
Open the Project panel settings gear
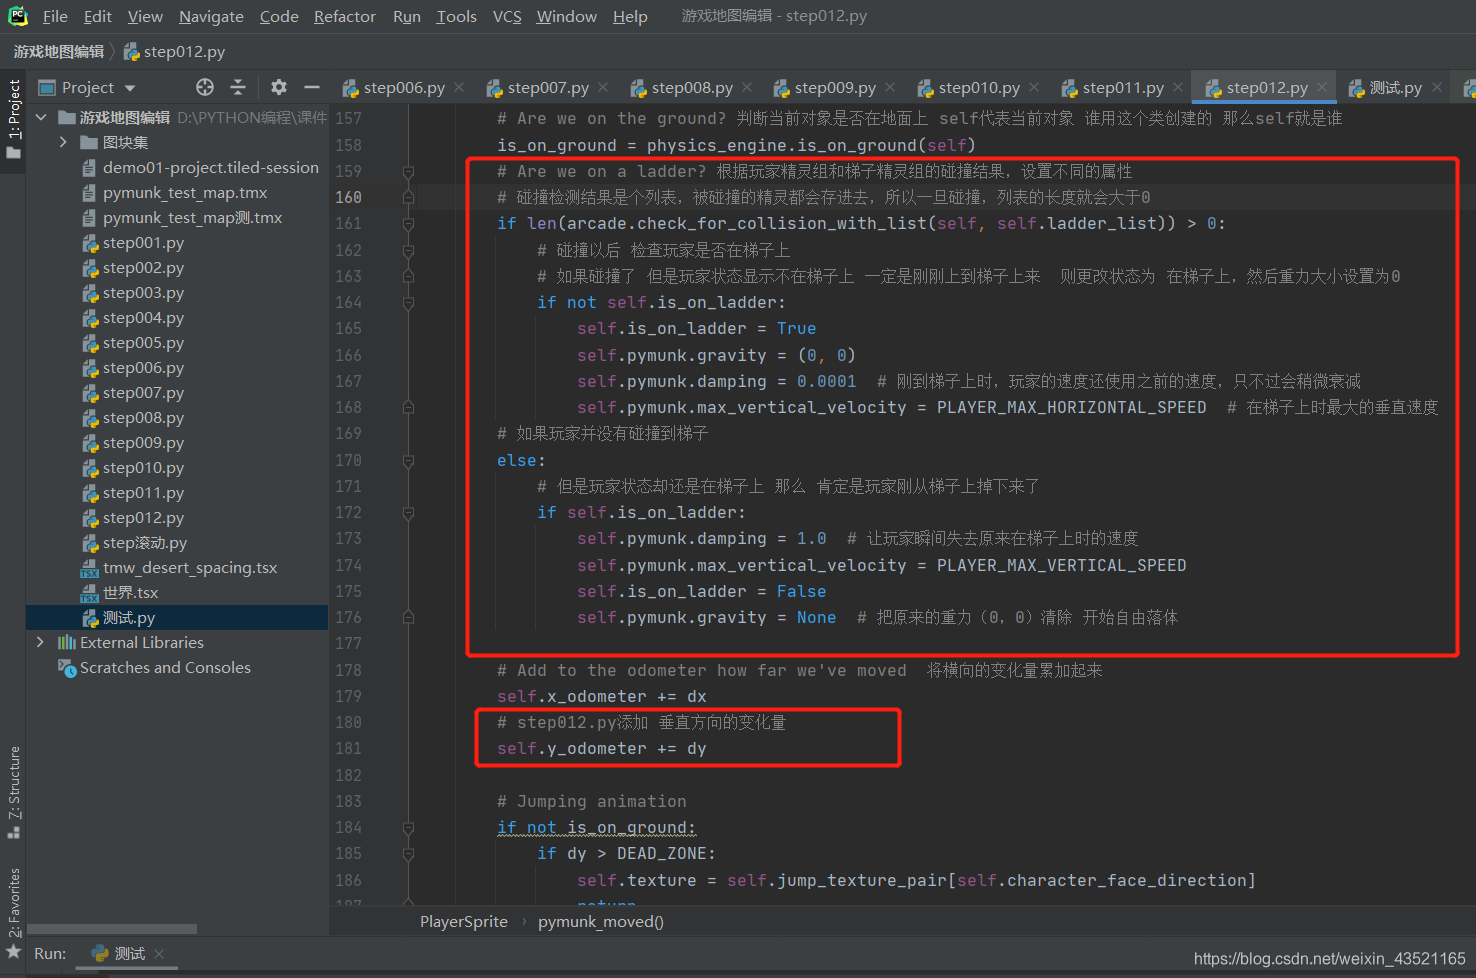(279, 87)
